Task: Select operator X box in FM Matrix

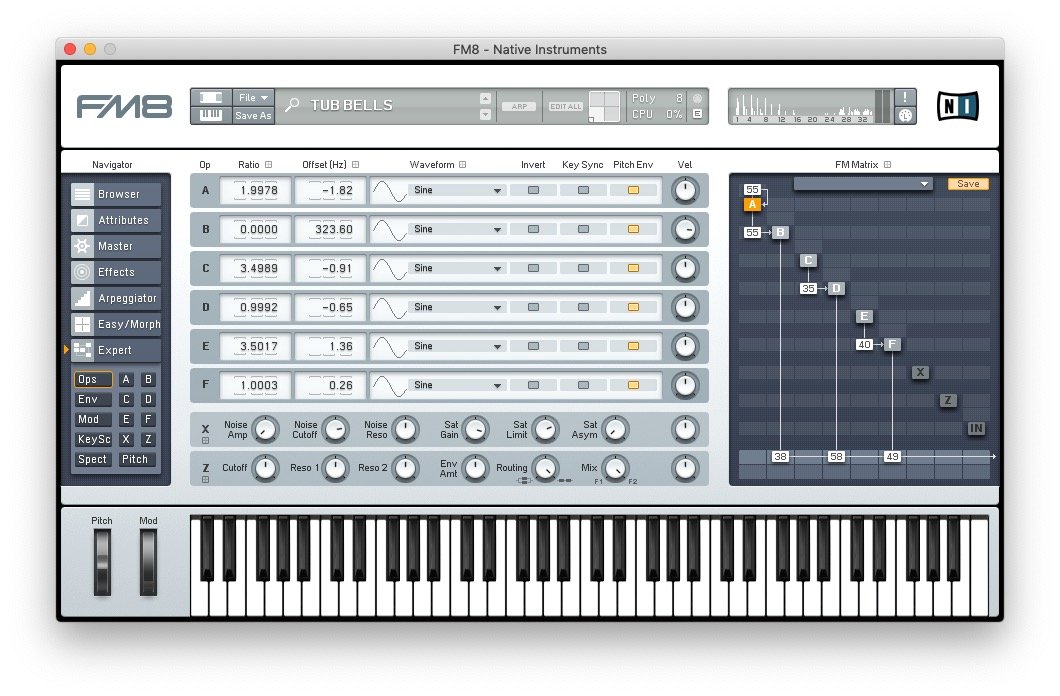Action: point(920,372)
